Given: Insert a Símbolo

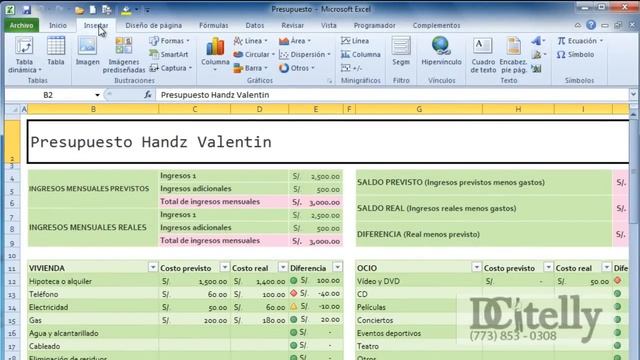Looking at the screenshot, I should click(576, 54).
